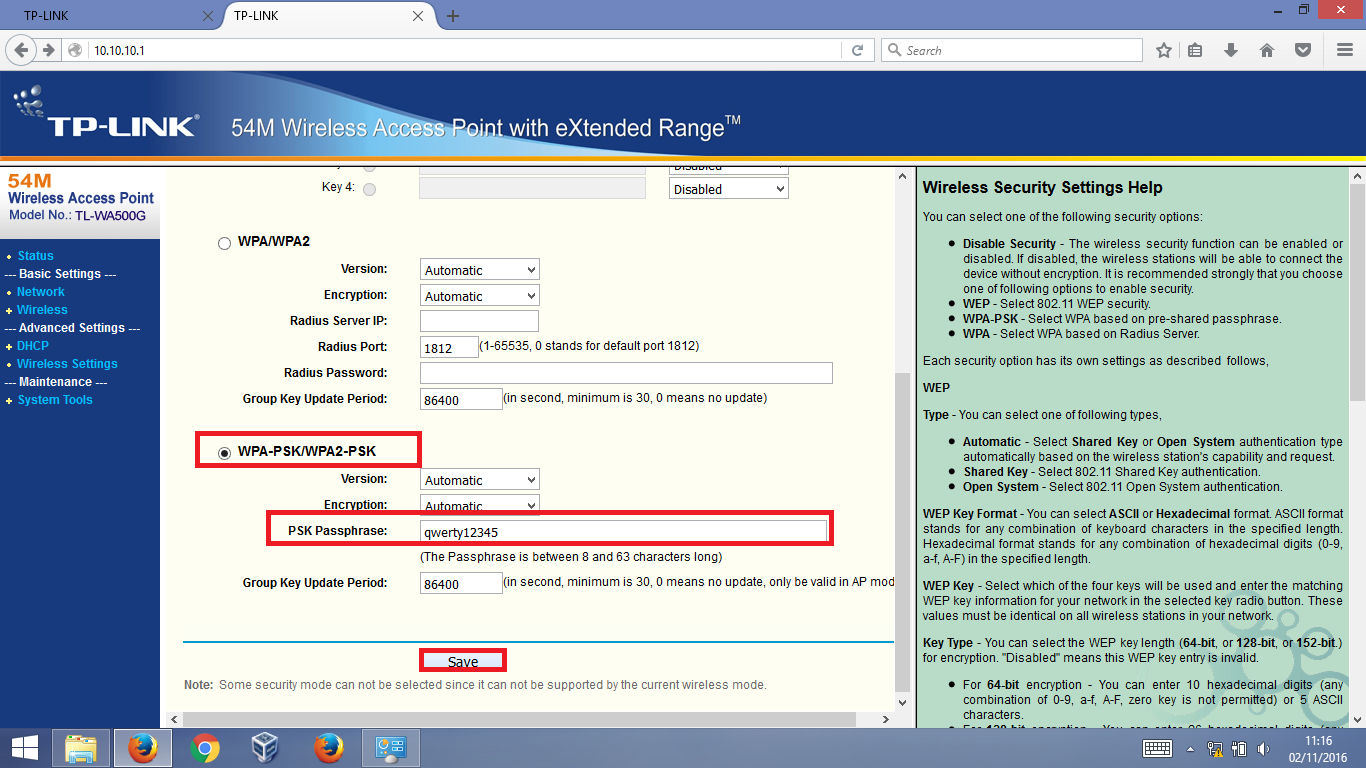
Task: Click the PSK Passphrase field
Action: (x=624, y=531)
